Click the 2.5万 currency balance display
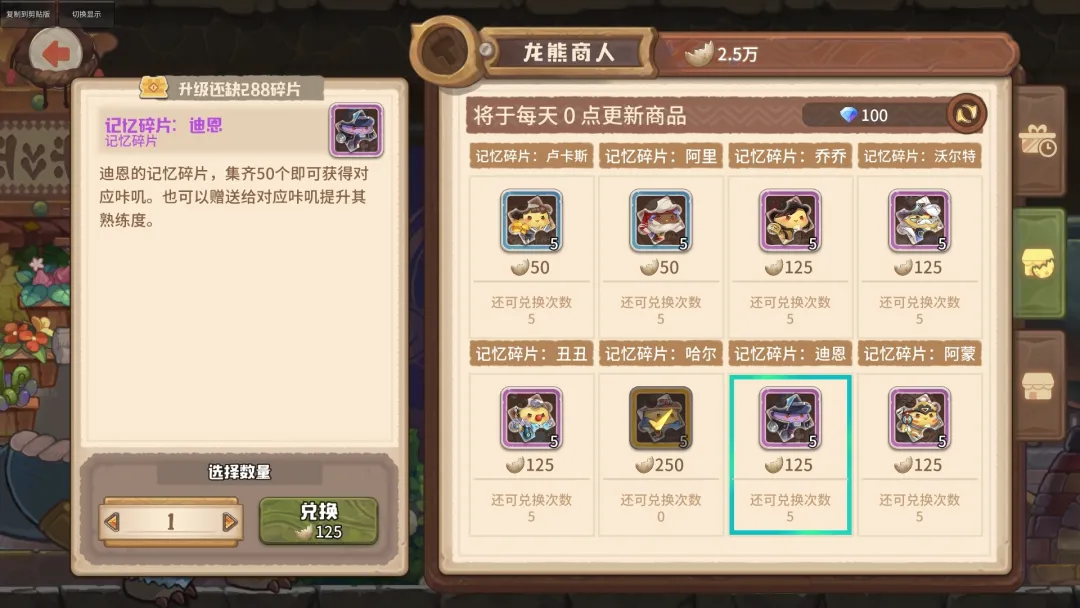The height and width of the screenshot is (608, 1080). (x=721, y=54)
